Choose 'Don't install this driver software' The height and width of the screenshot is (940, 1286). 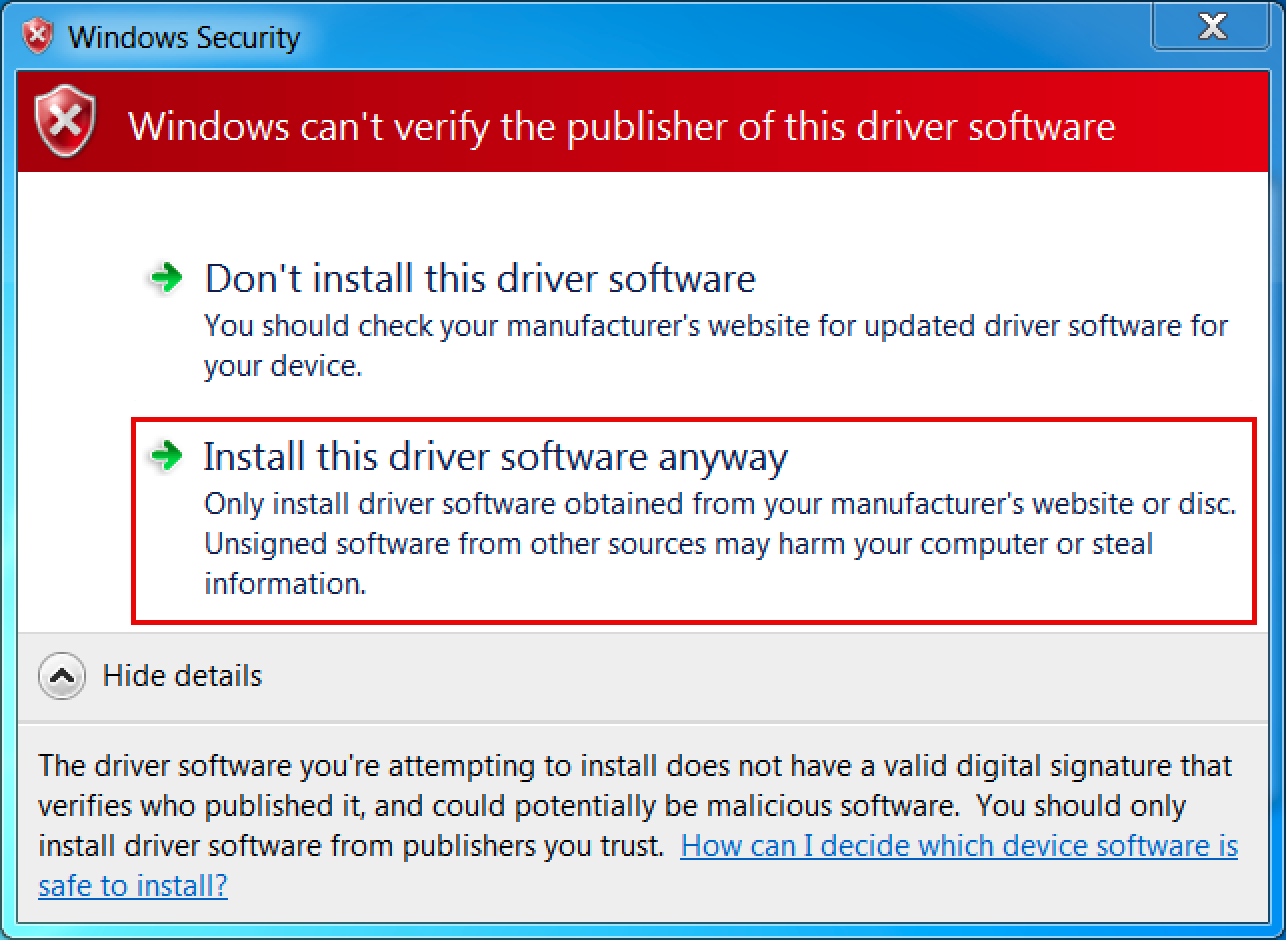(x=479, y=278)
